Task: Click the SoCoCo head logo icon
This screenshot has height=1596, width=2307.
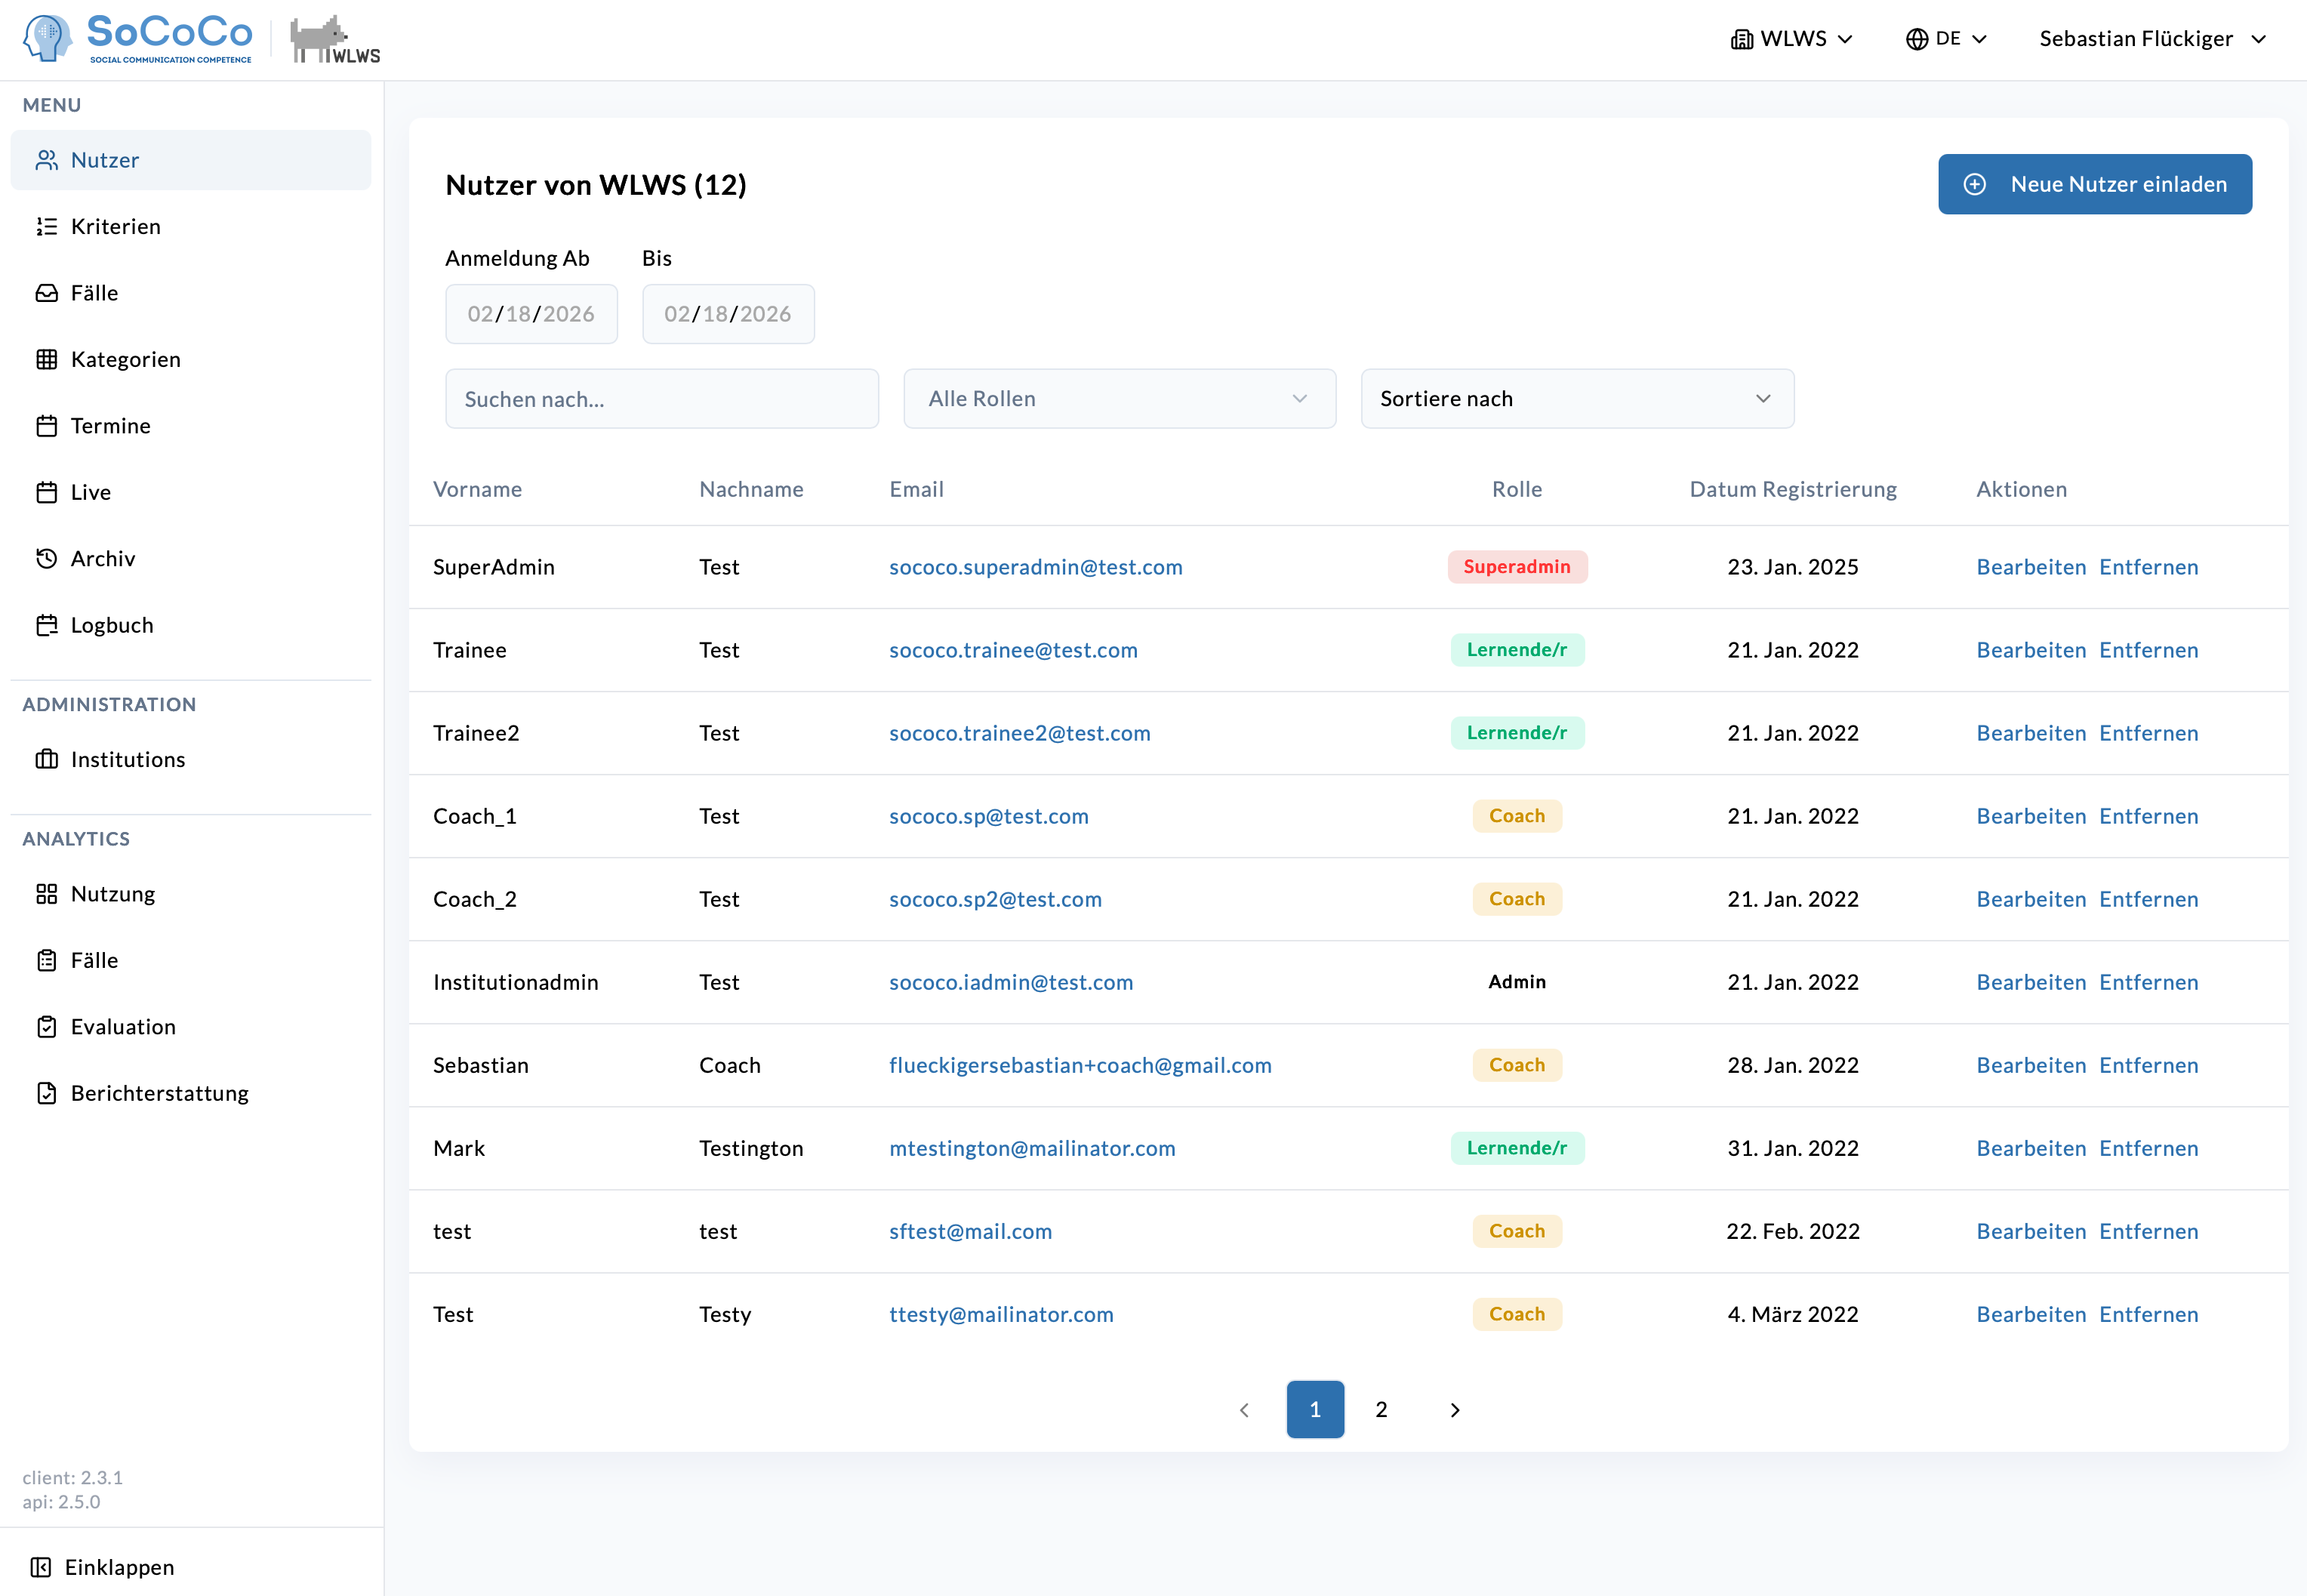Action: pyautogui.click(x=47, y=38)
